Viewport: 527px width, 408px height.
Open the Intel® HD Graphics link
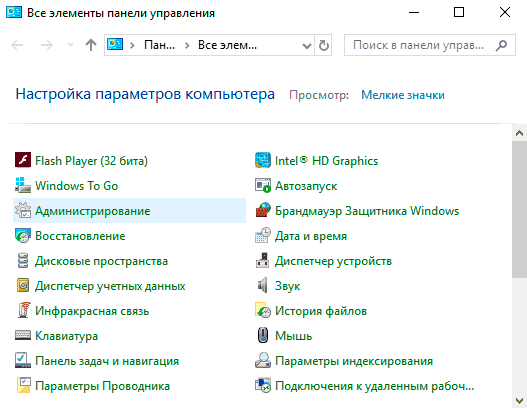(327, 161)
